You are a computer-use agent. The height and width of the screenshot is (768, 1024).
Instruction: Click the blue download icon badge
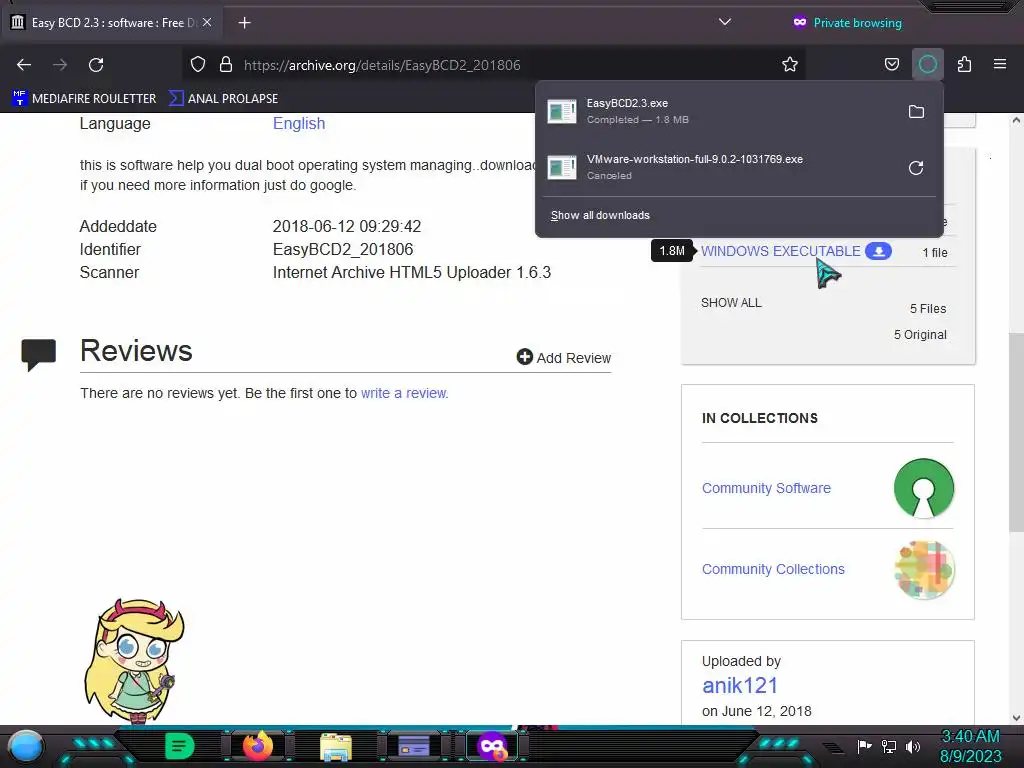878,251
